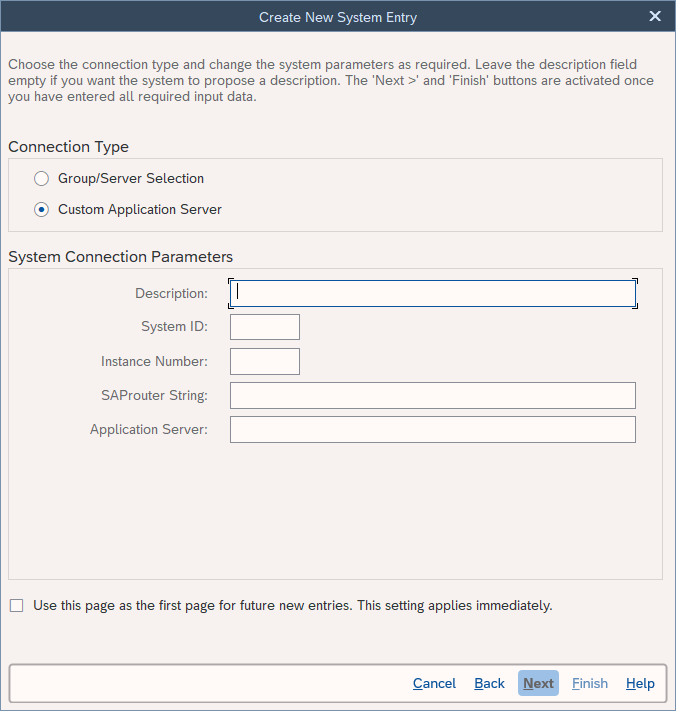
Task: Click the System ID field
Action: click(x=265, y=327)
